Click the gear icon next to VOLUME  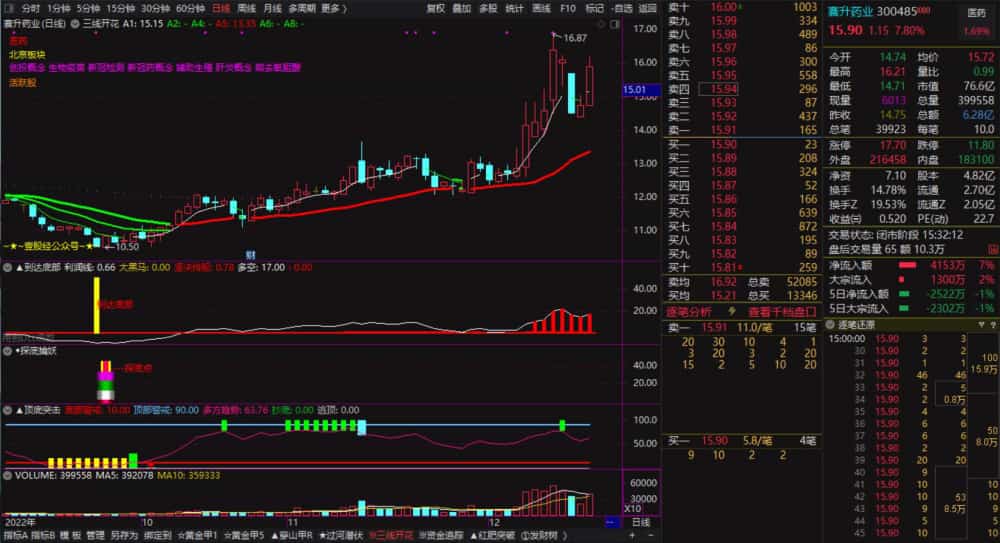coord(8,475)
